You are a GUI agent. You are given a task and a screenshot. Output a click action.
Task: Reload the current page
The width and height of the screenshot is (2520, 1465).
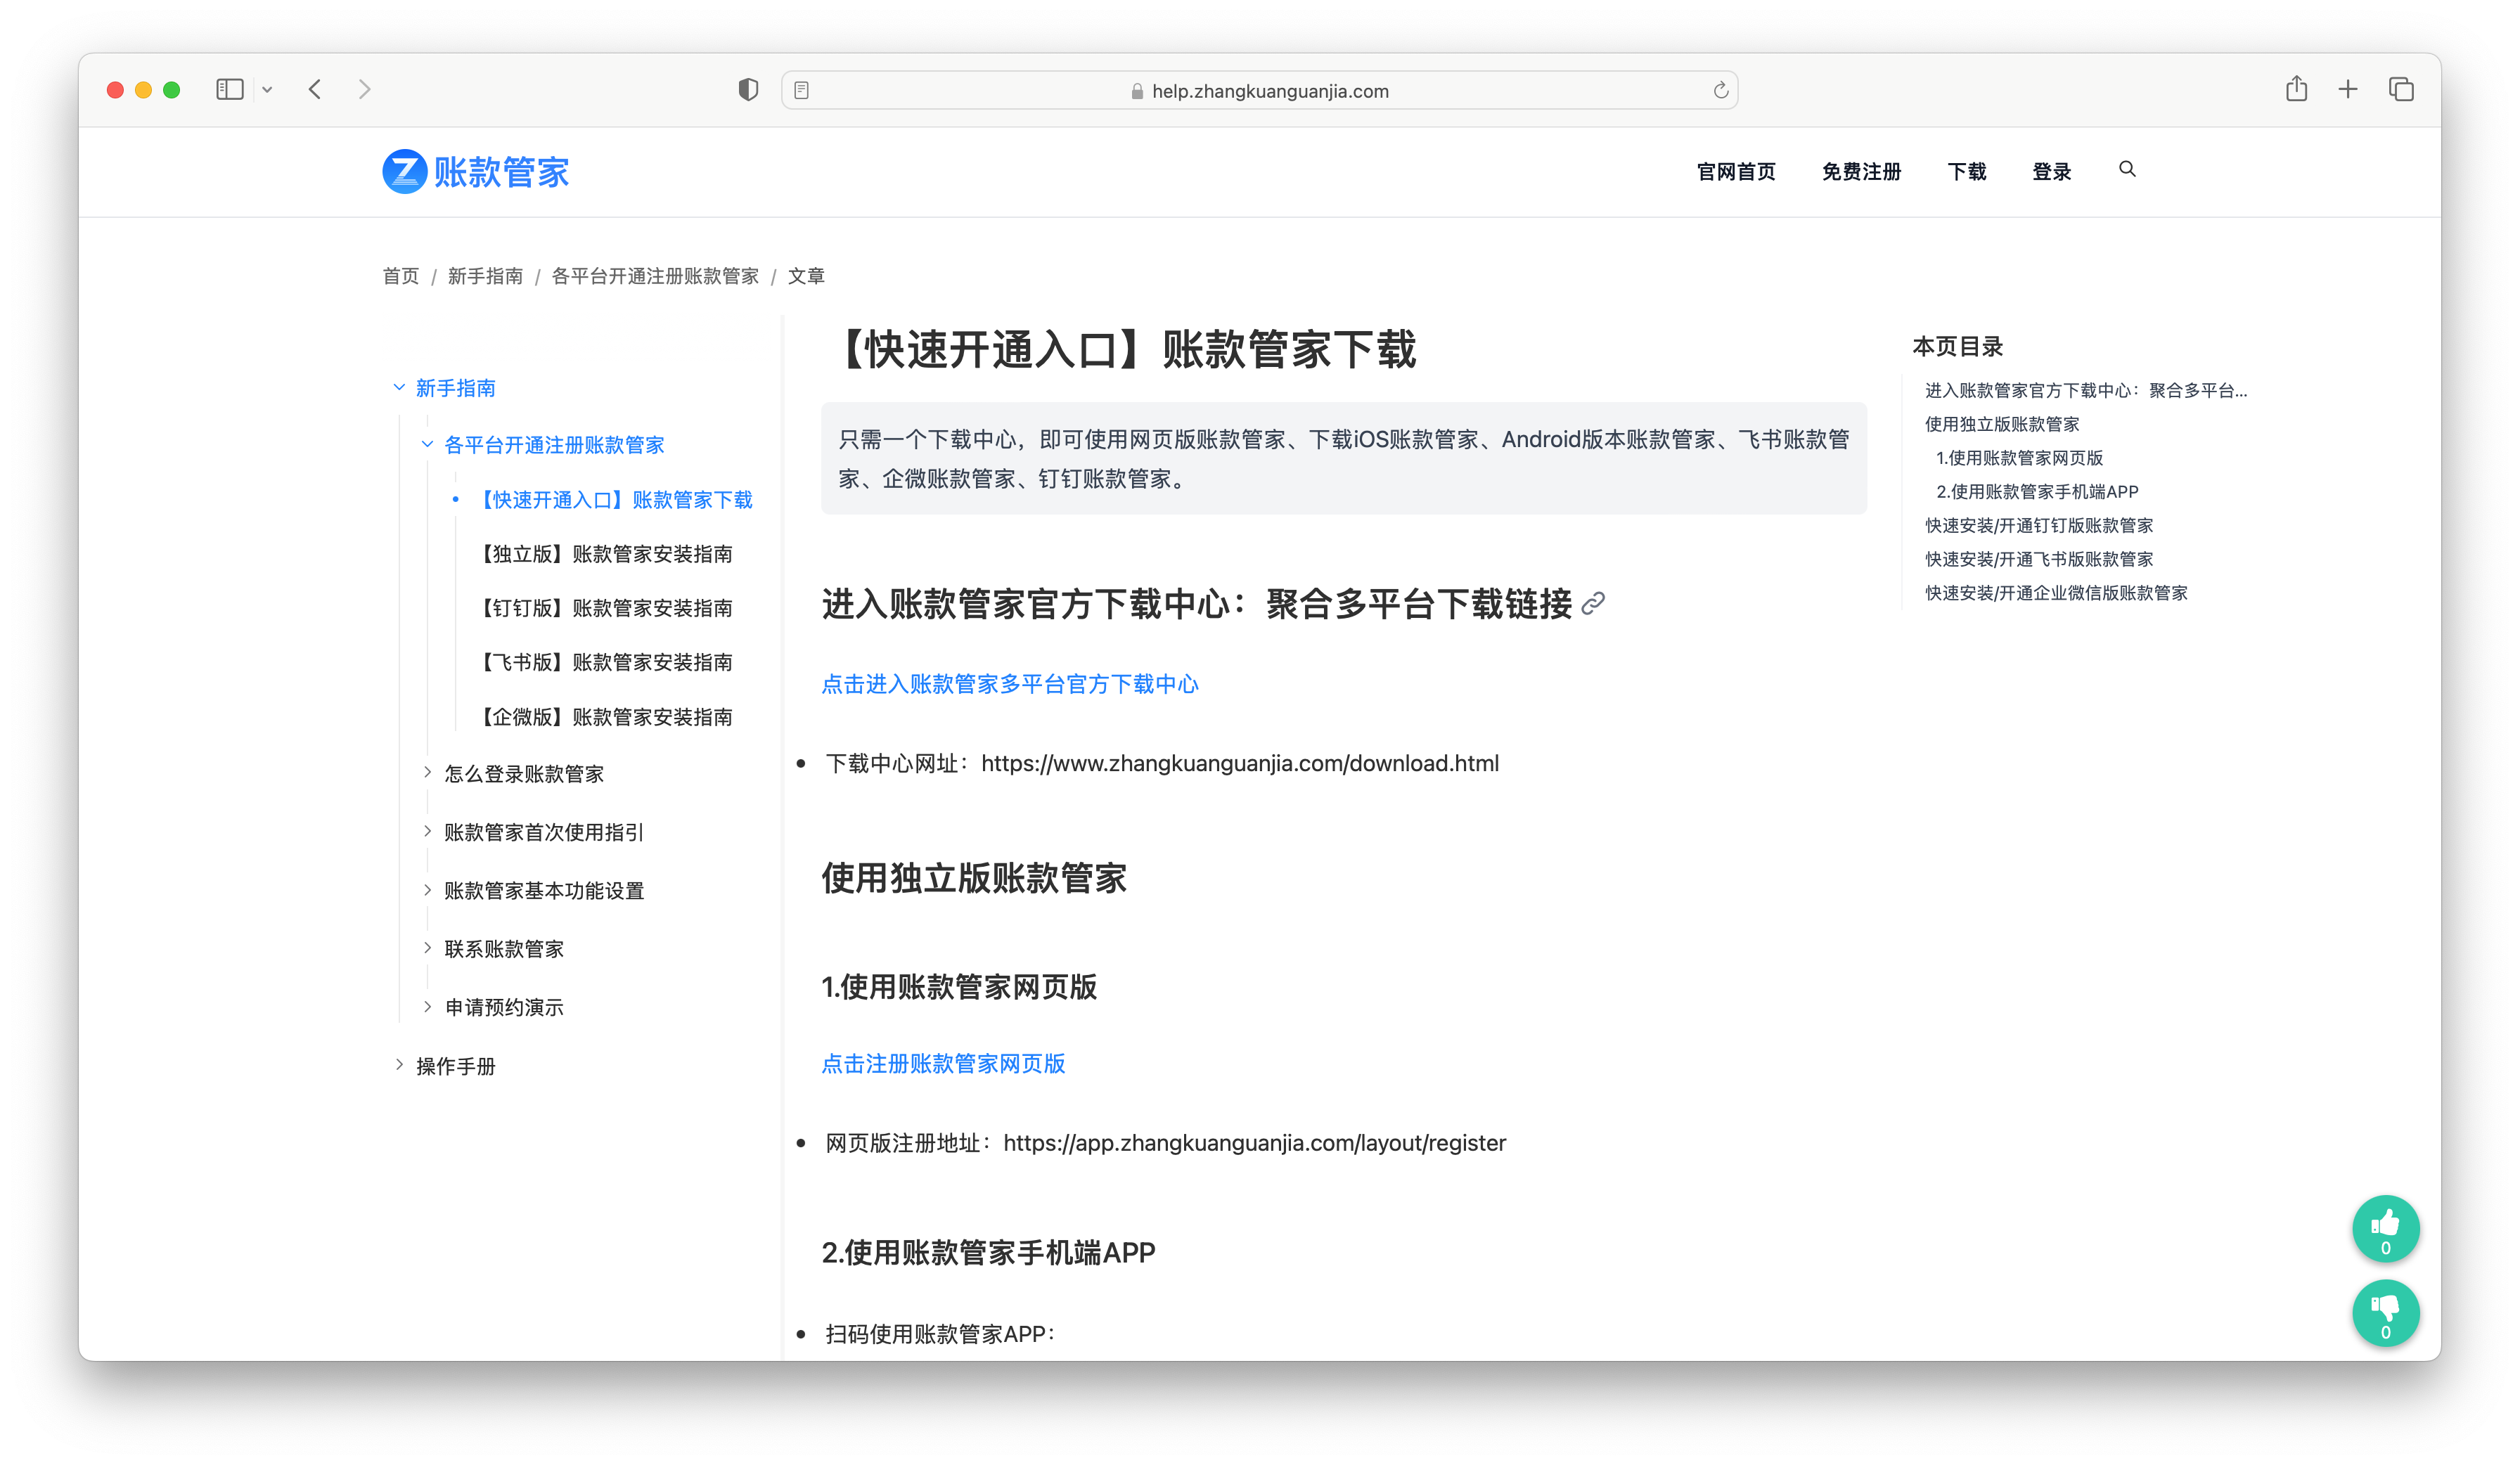[1721, 91]
